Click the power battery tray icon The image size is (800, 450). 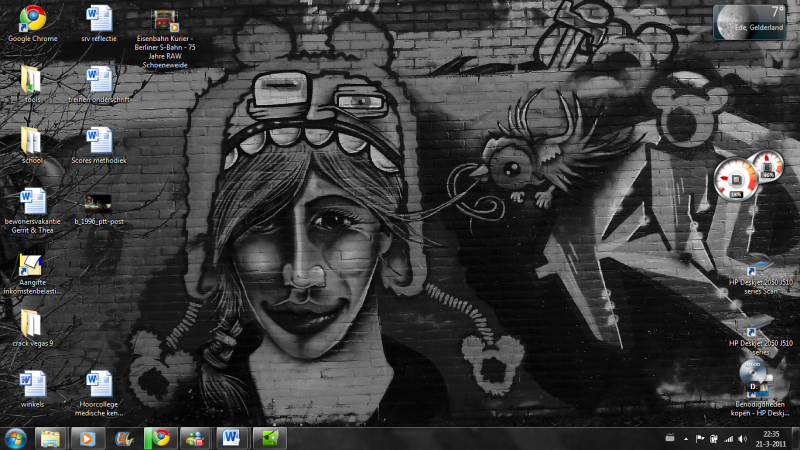click(x=714, y=439)
